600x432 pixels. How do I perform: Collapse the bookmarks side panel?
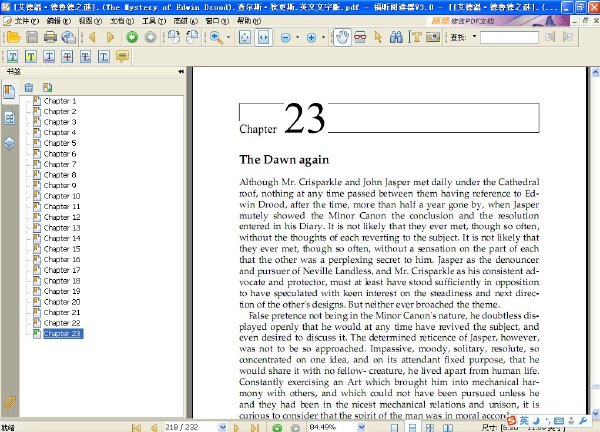coord(181,72)
